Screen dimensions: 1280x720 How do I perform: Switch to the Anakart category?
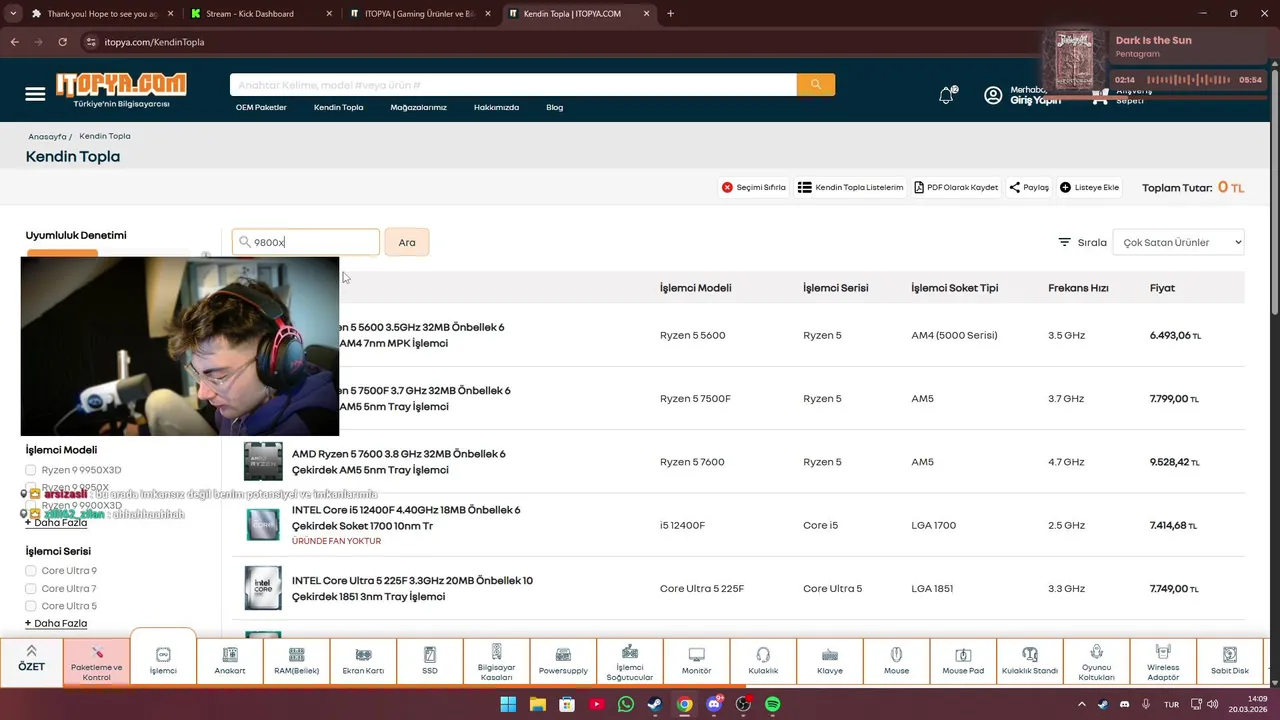pos(230,662)
